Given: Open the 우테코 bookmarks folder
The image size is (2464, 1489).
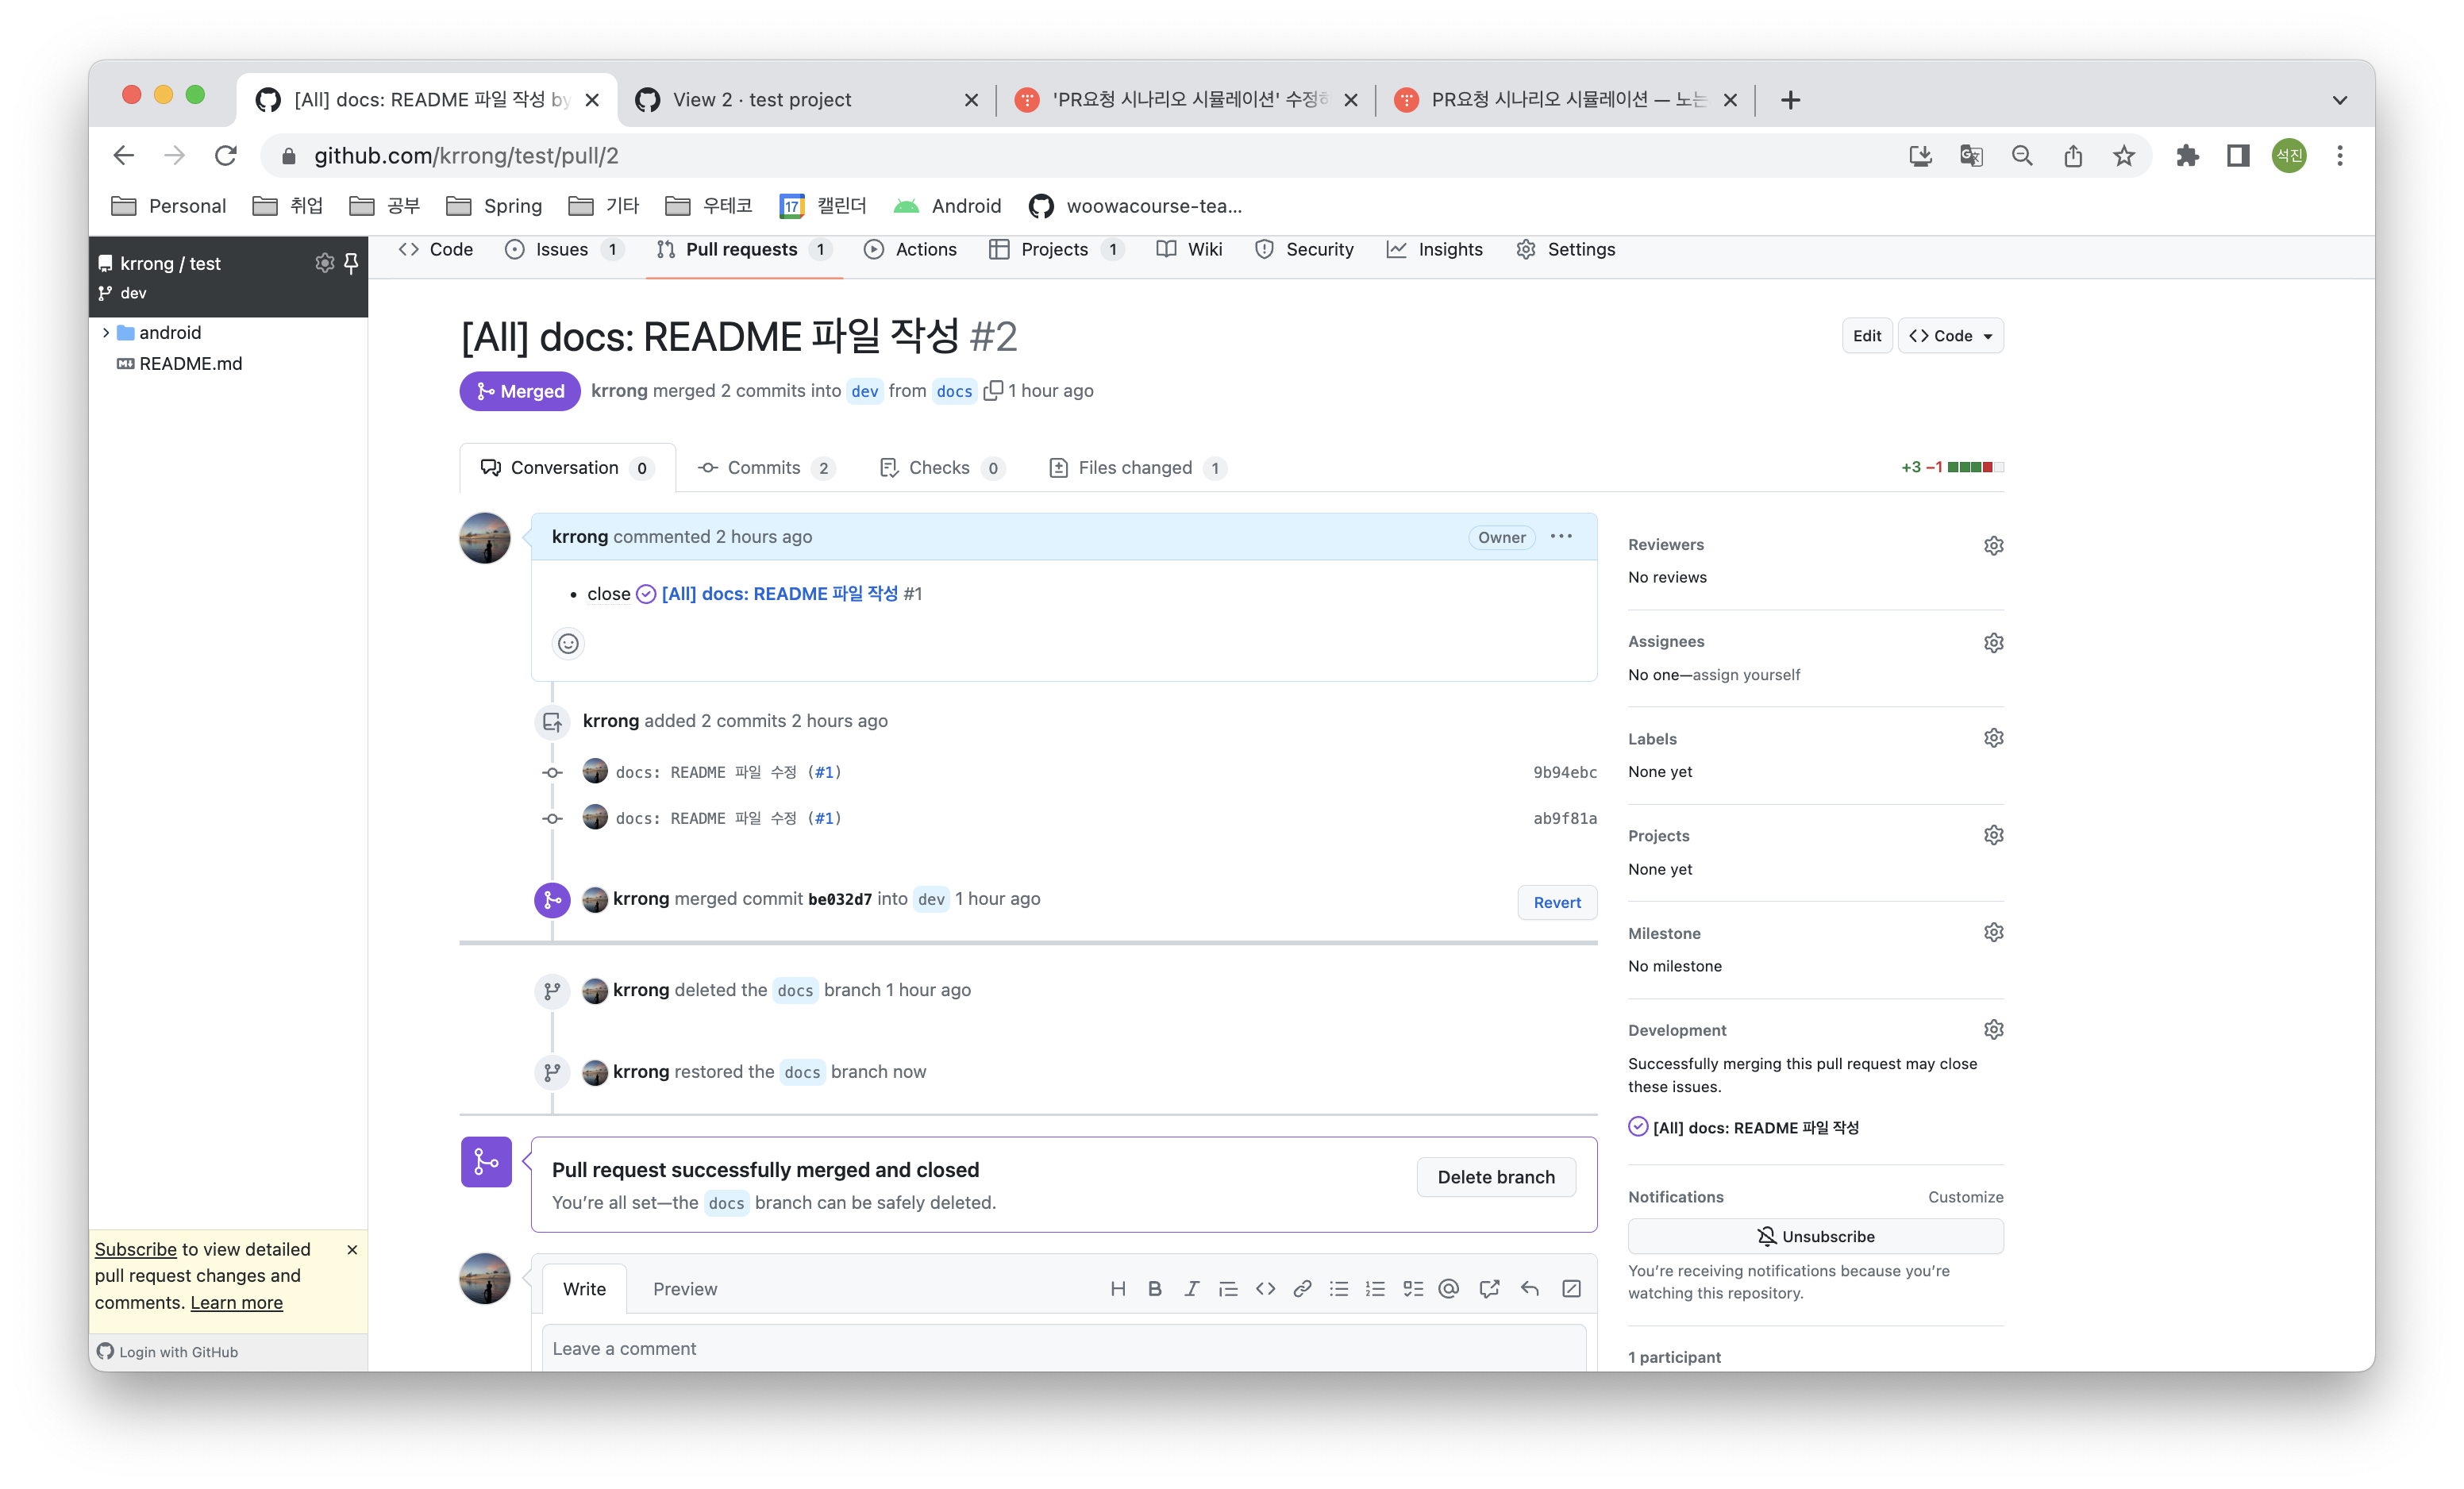Looking at the screenshot, I should [708, 206].
